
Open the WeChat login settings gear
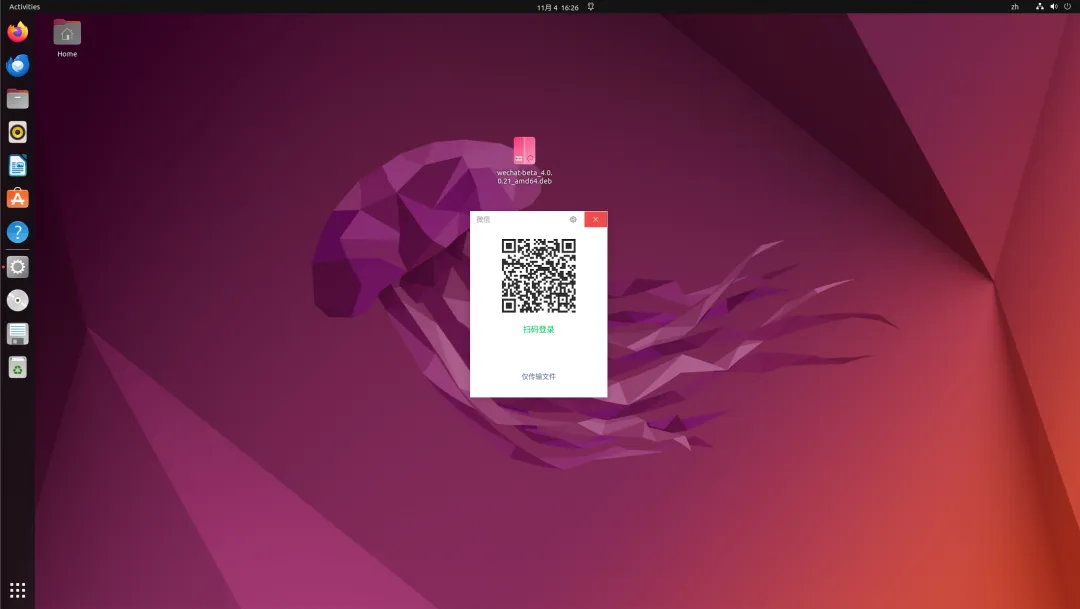573,219
